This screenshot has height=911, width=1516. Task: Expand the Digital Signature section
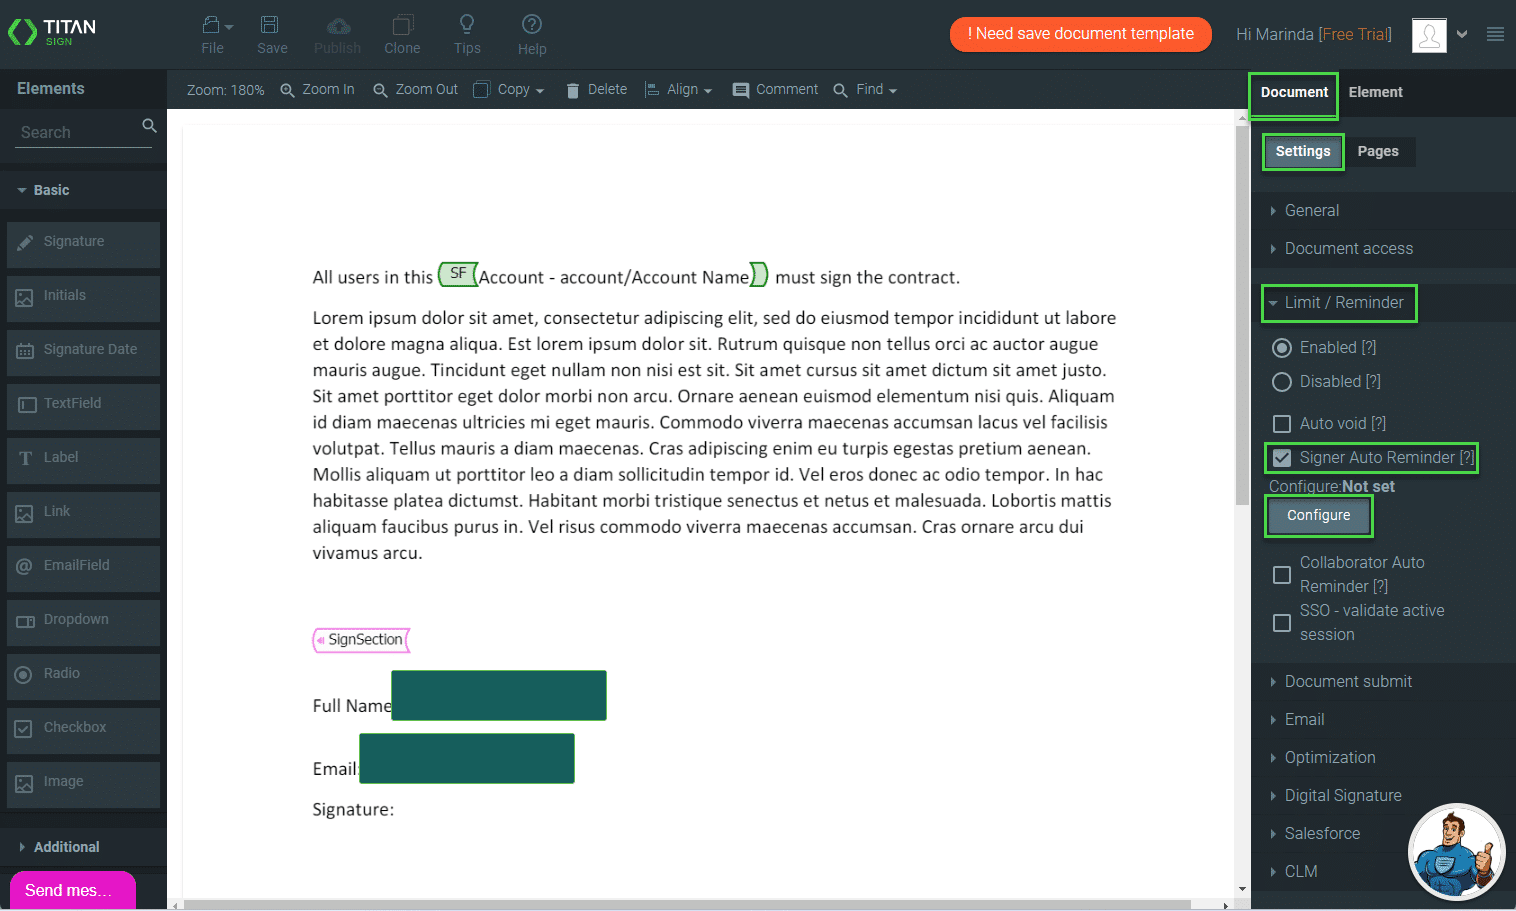[x=1342, y=796]
